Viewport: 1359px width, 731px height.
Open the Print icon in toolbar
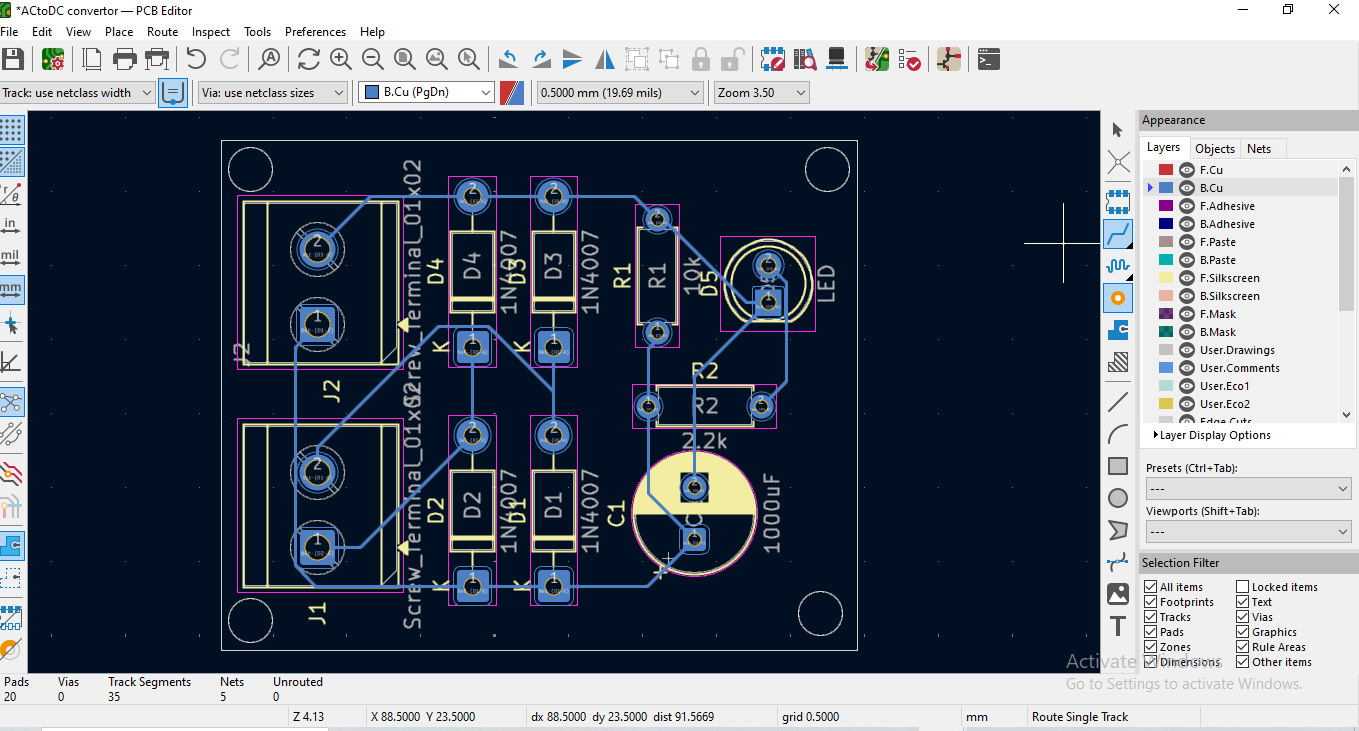pos(124,60)
